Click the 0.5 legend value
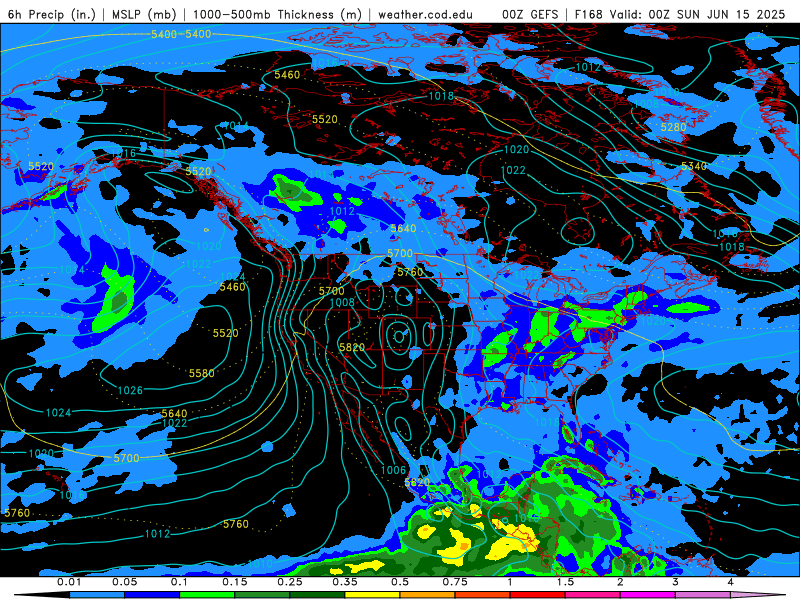 [400, 582]
